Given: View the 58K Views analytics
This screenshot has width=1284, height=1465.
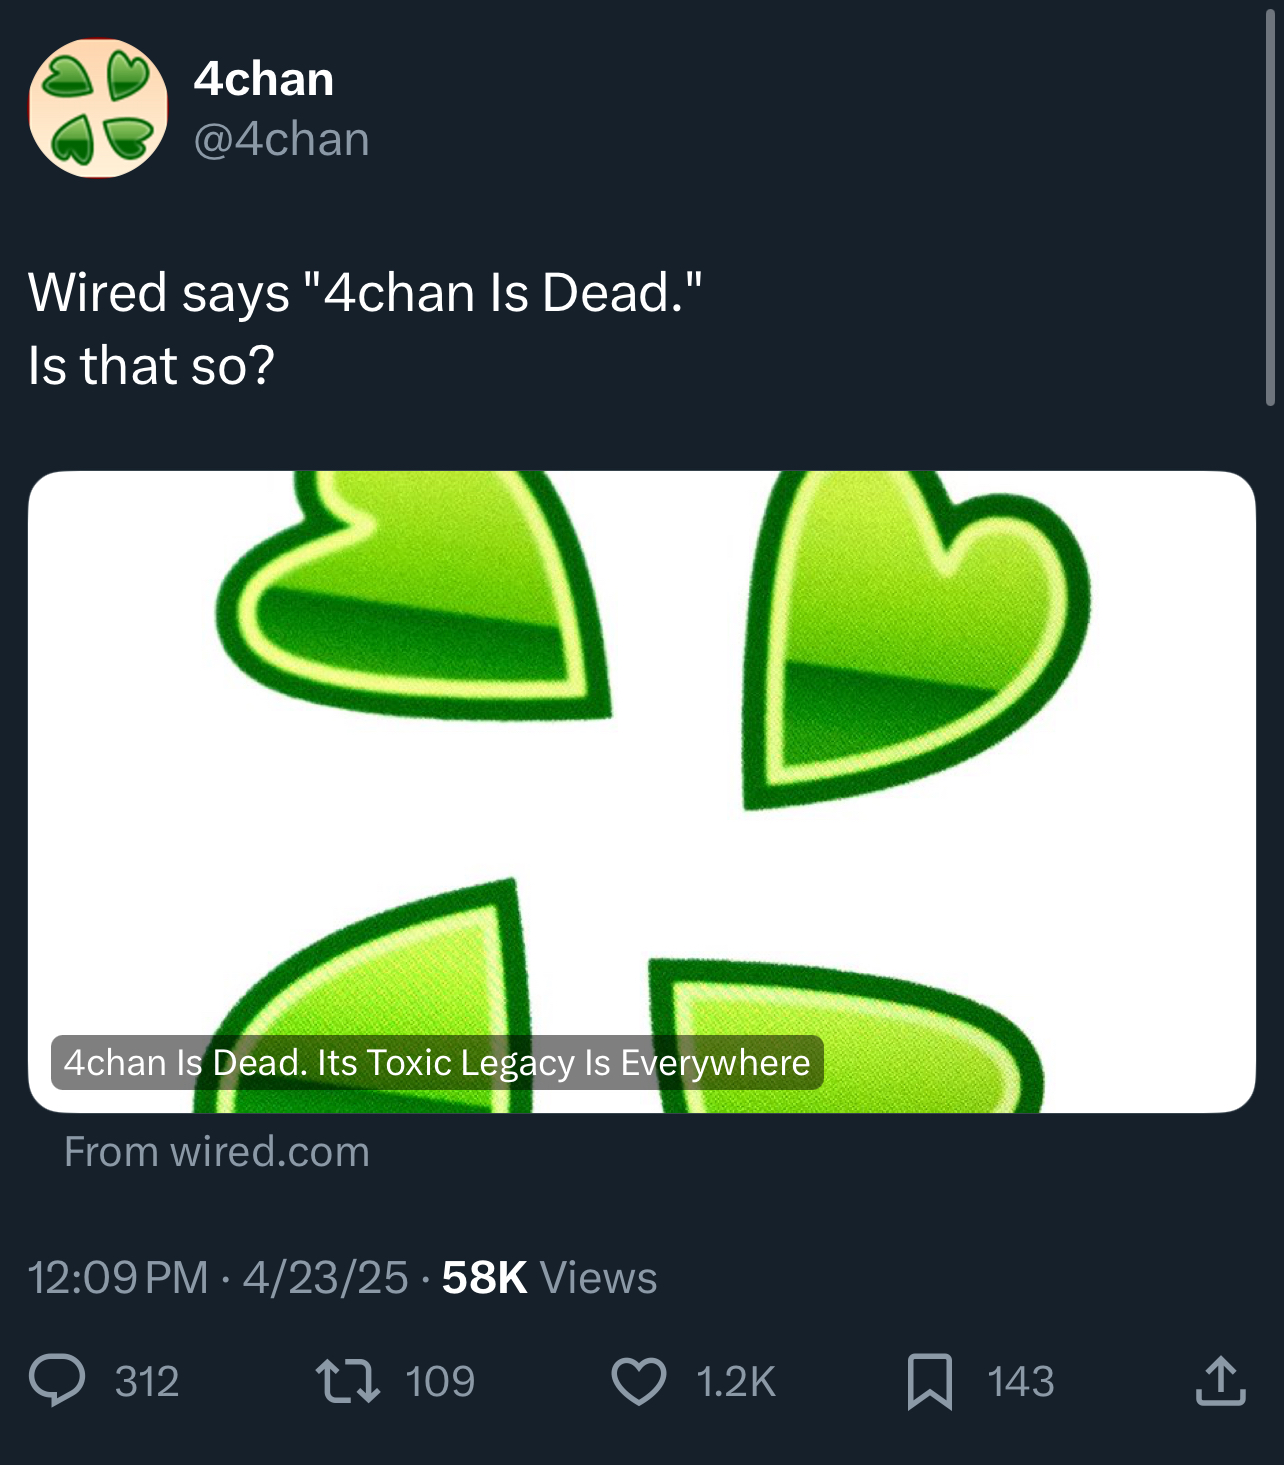Looking at the screenshot, I should [549, 1278].
